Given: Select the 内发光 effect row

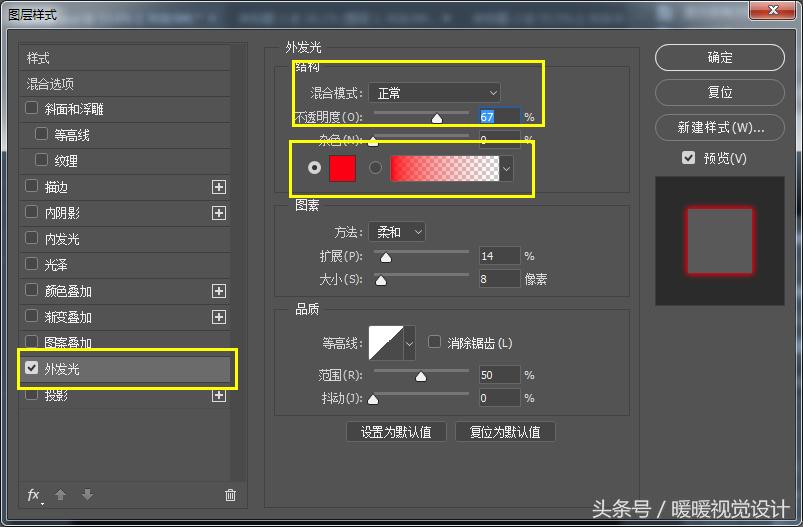Looking at the screenshot, I should click(125, 239).
